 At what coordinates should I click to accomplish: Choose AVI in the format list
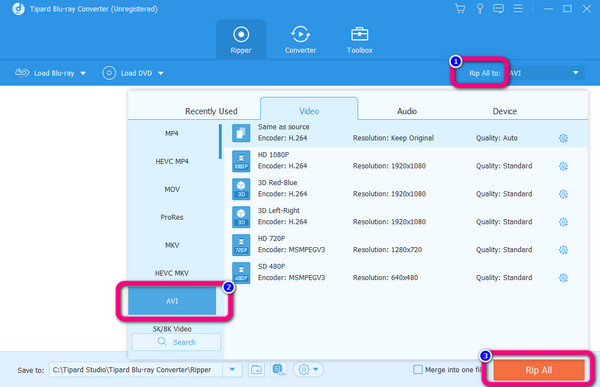(x=172, y=301)
